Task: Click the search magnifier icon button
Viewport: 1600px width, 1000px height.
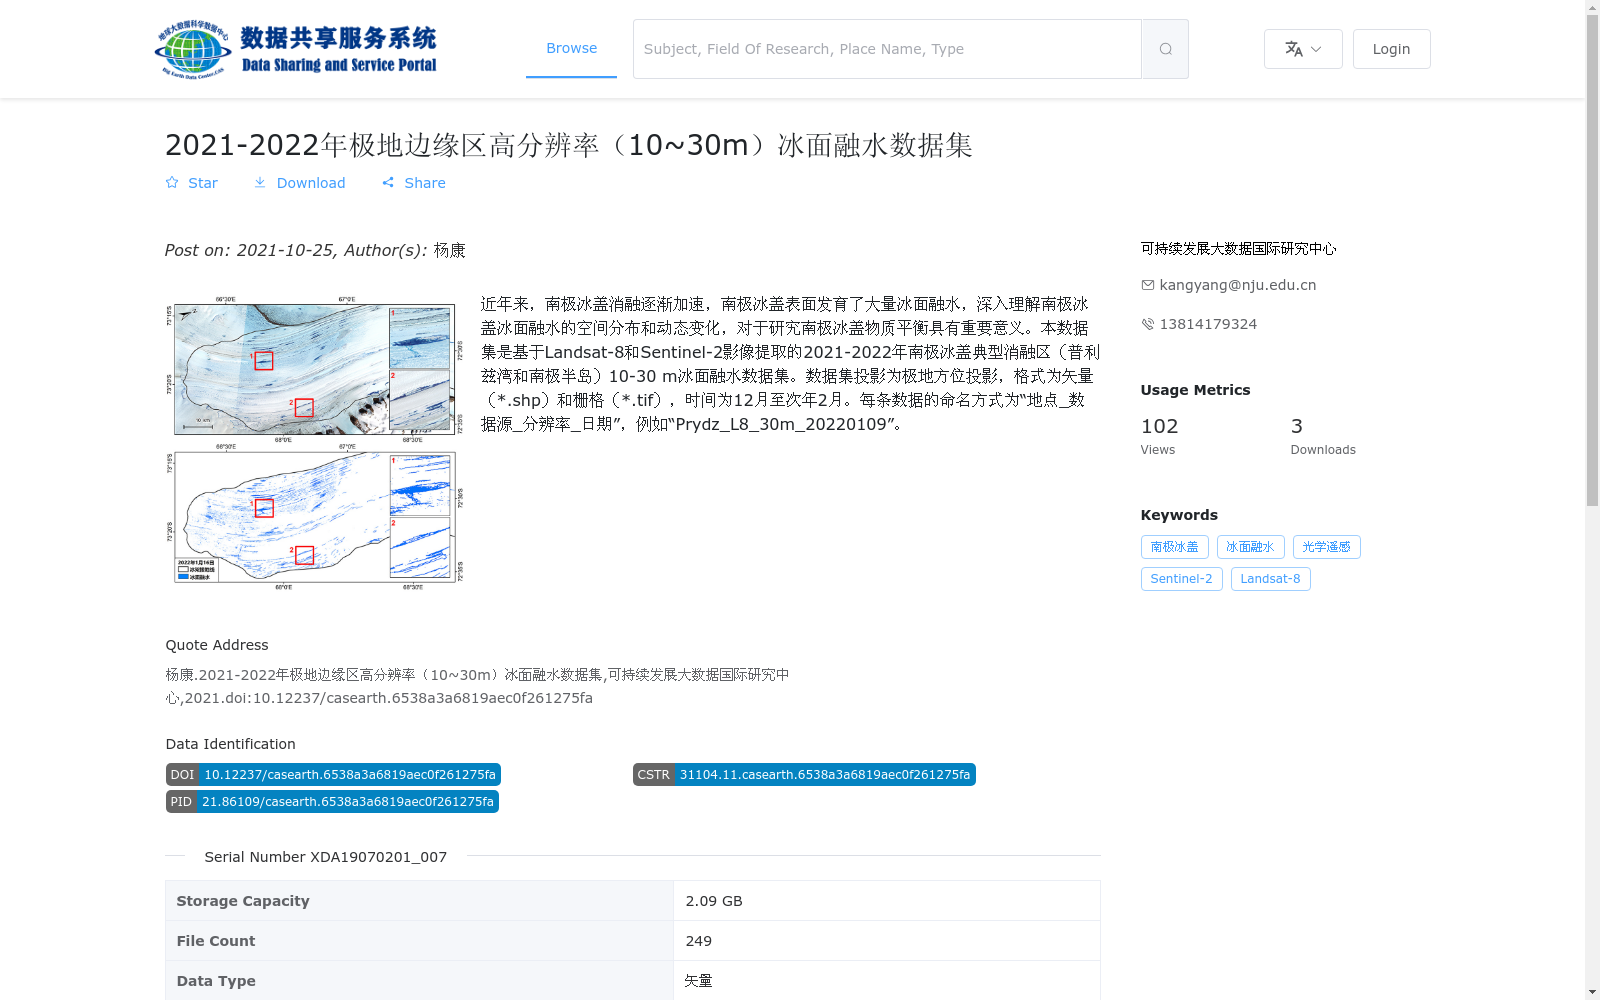Action: click(x=1165, y=49)
